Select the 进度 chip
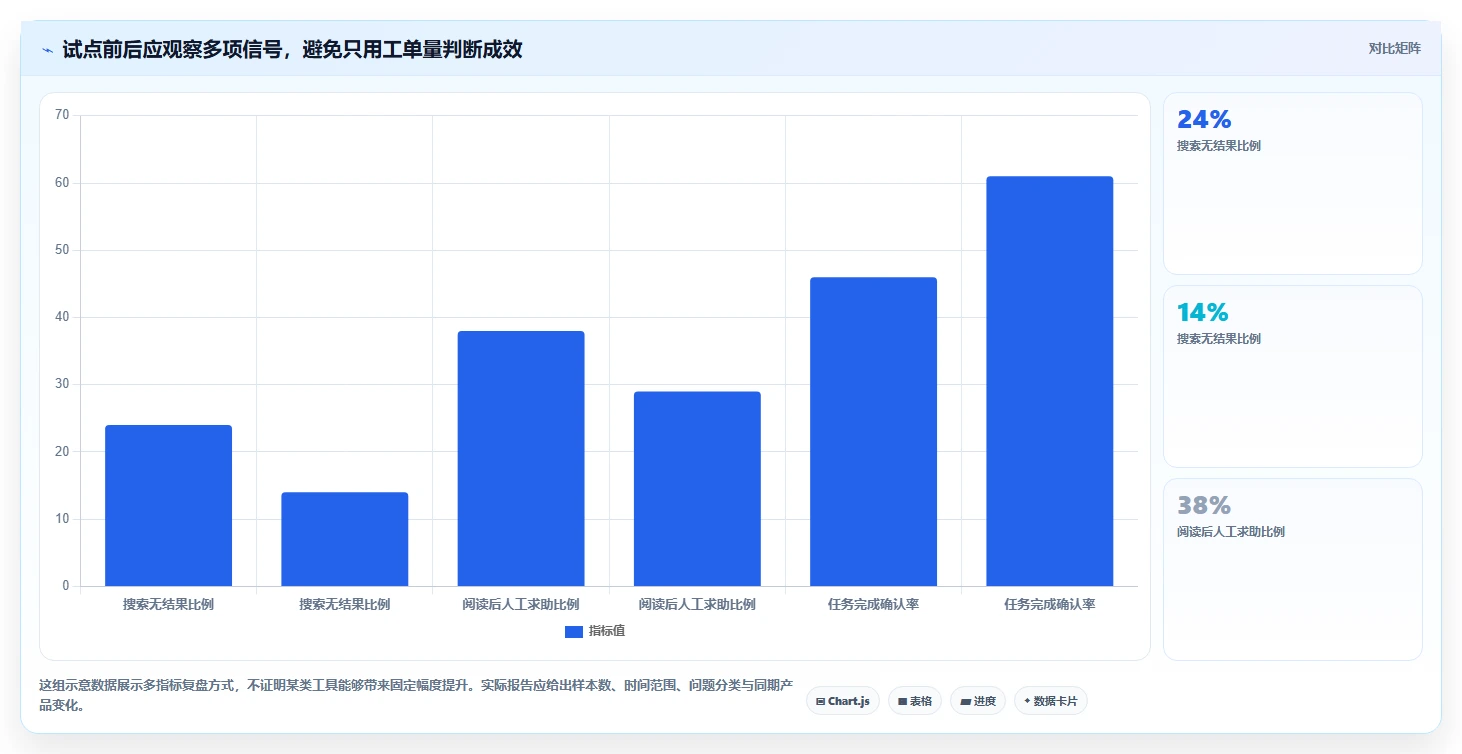 (x=978, y=701)
